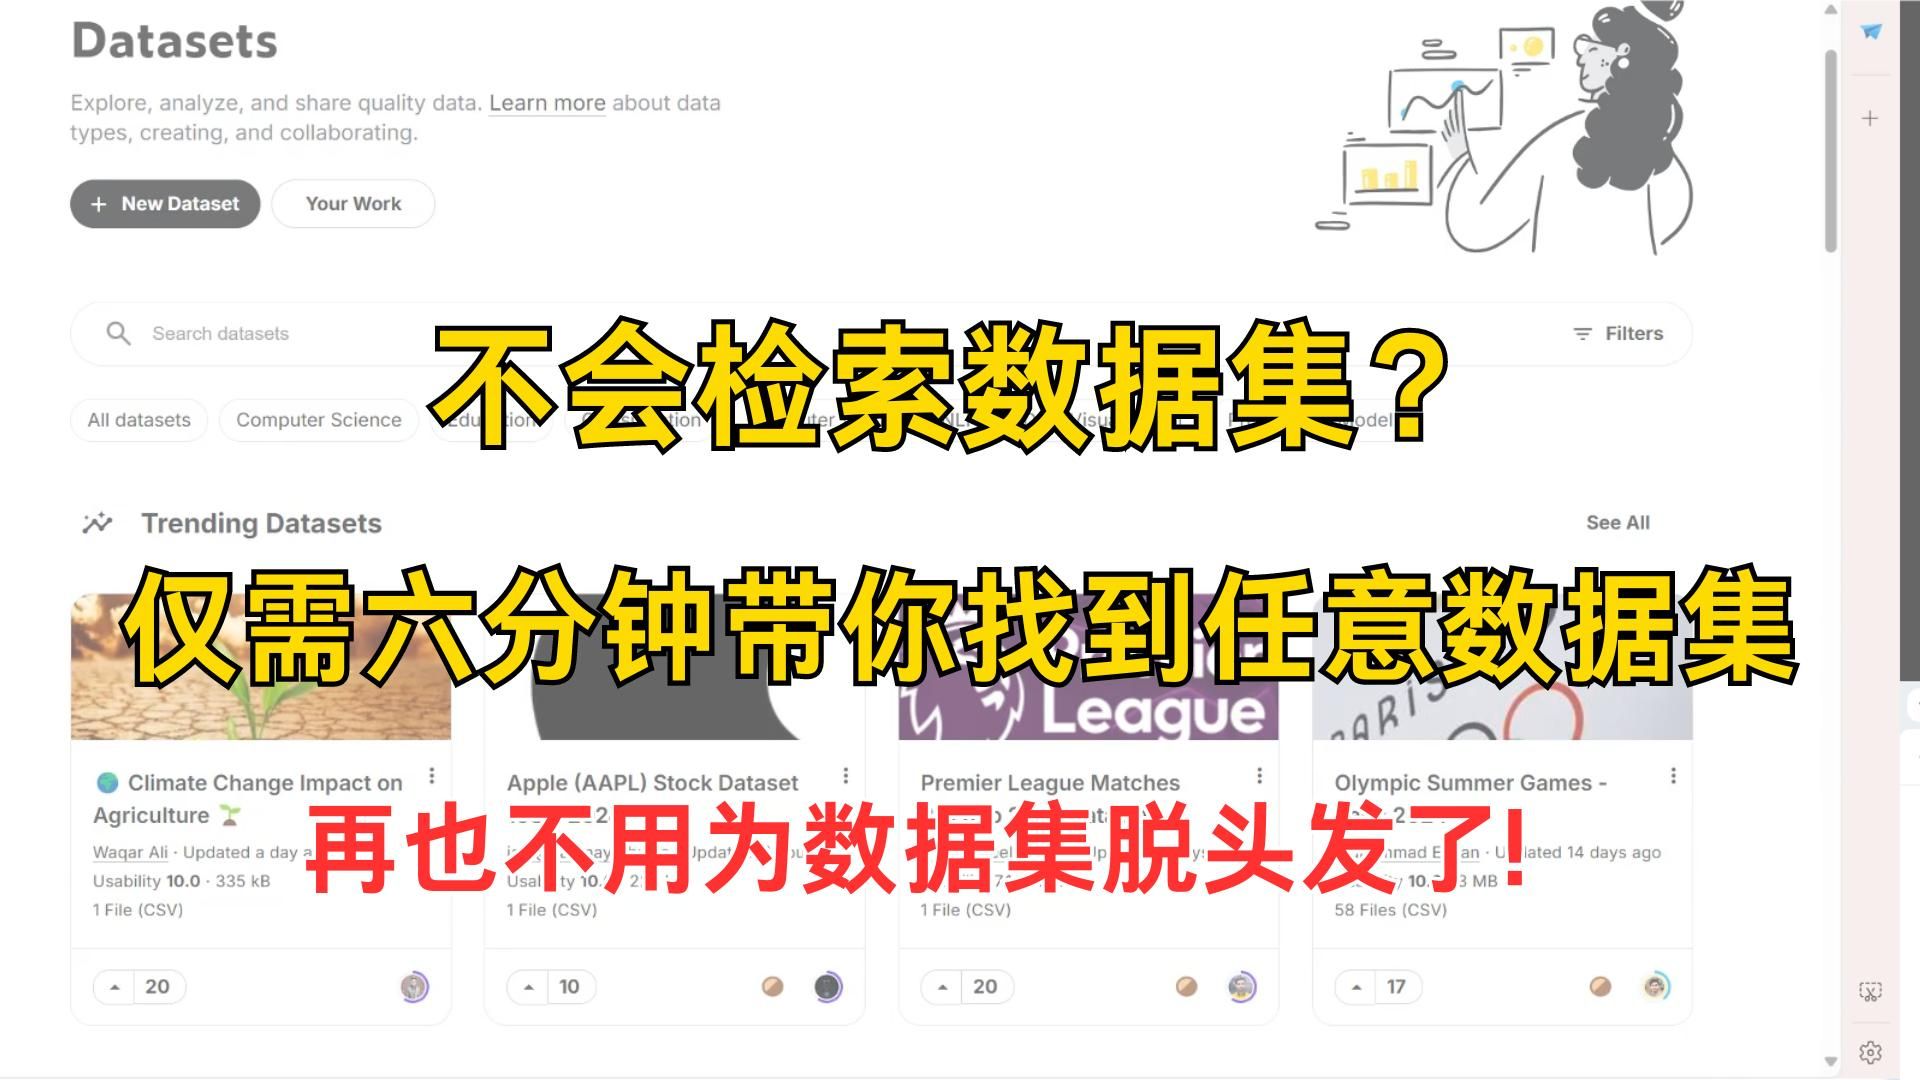The image size is (1920, 1080).
Task: Click the New Dataset button
Action: [165, 204]
